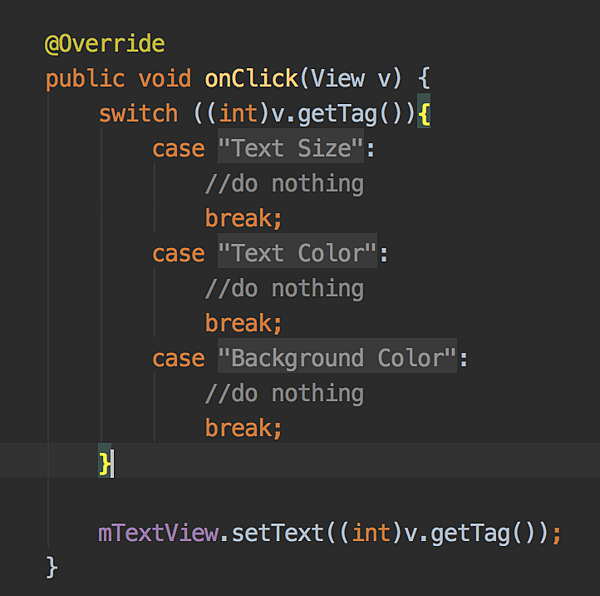
Task: Click the case keyword before "Text Size"
Action: [178, 149]
